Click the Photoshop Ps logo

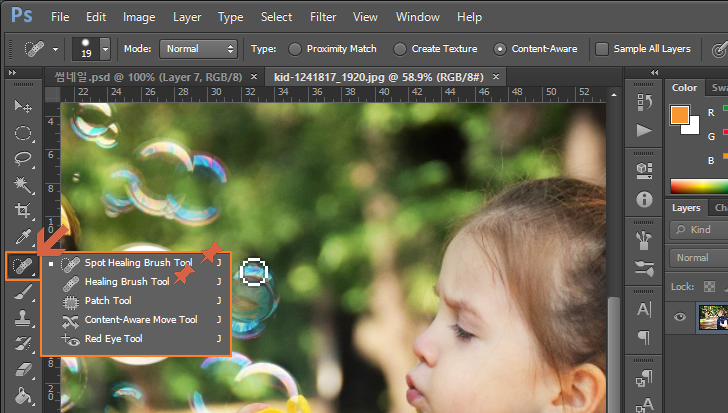pyautogui.click(x=22, y=15)
